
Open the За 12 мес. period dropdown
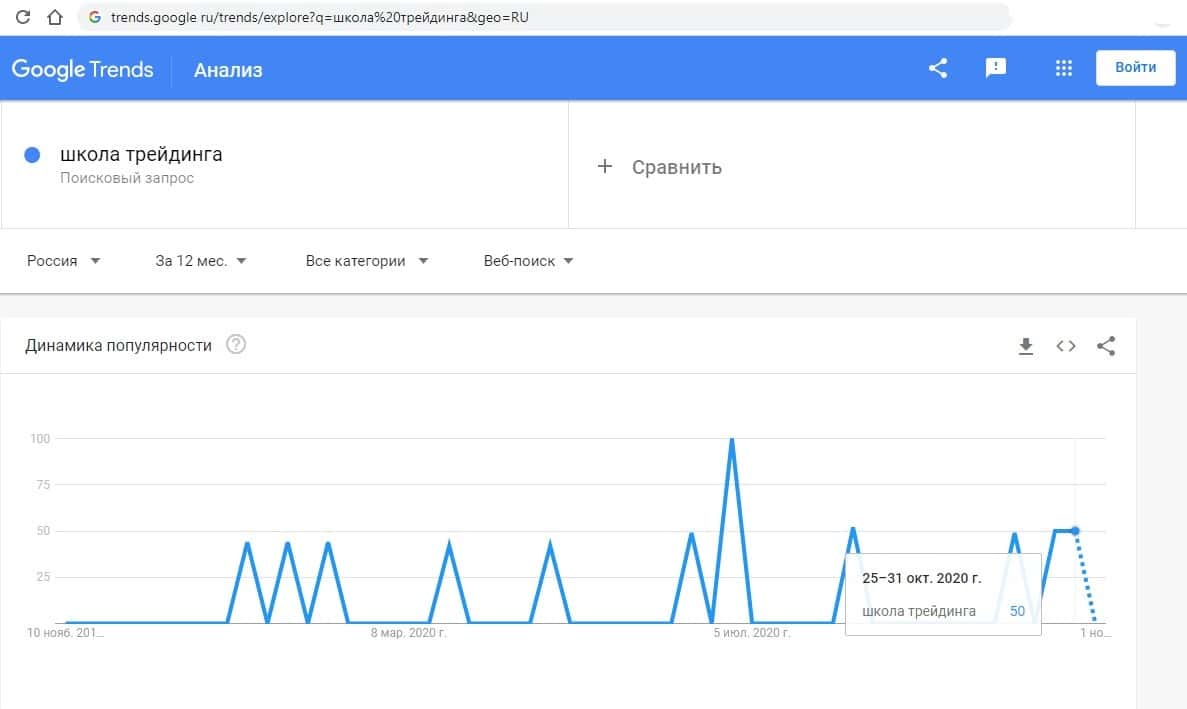[x=201, y=261]
